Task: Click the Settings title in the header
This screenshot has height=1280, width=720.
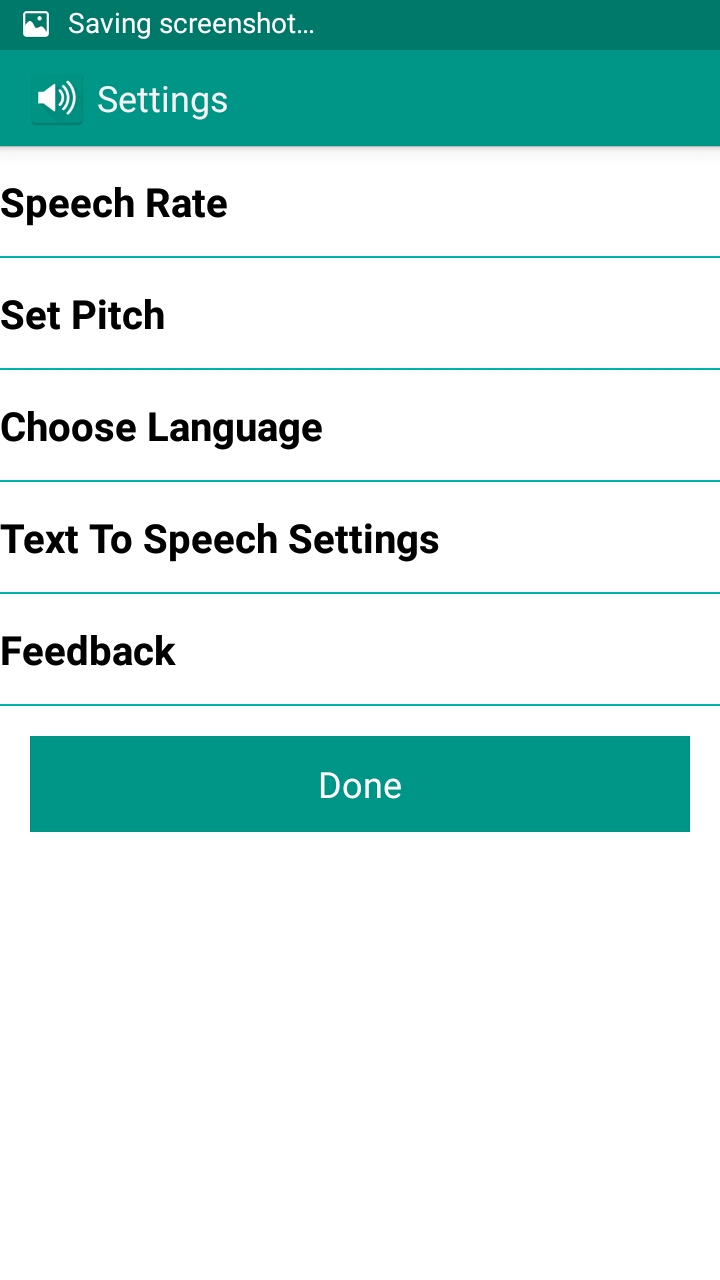Action: tap(162, 100)
